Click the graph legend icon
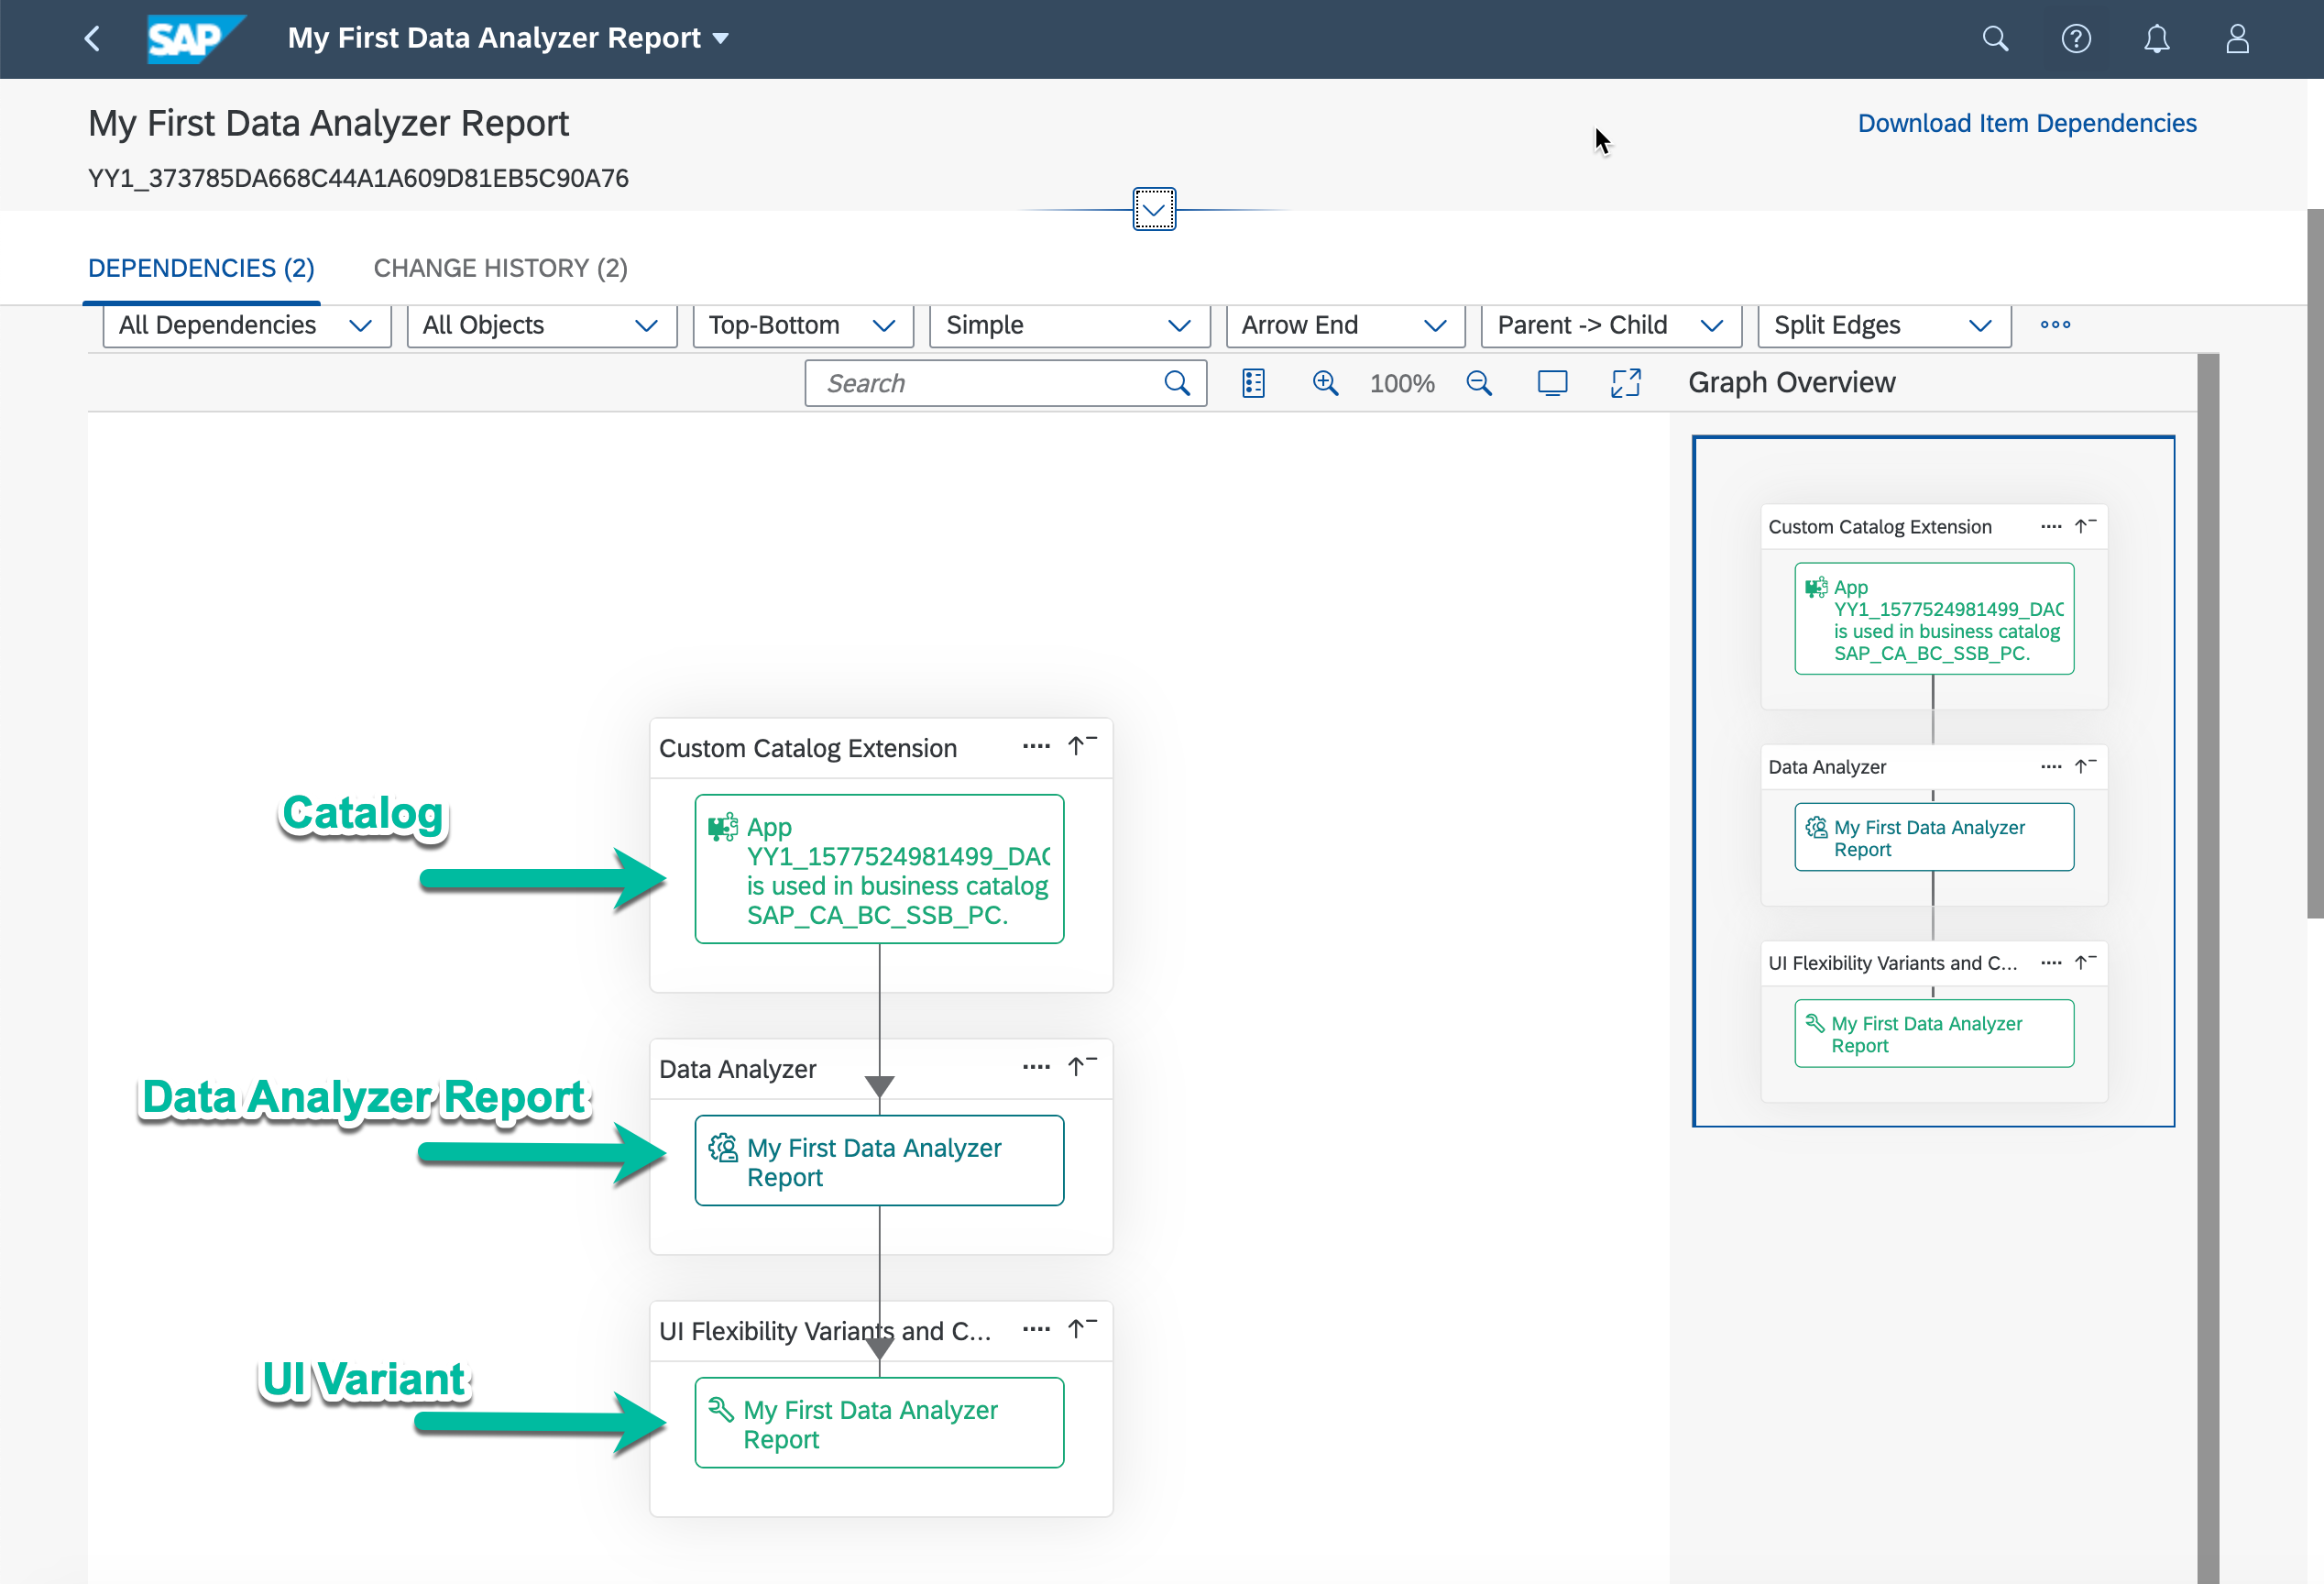 point(1253,383)
